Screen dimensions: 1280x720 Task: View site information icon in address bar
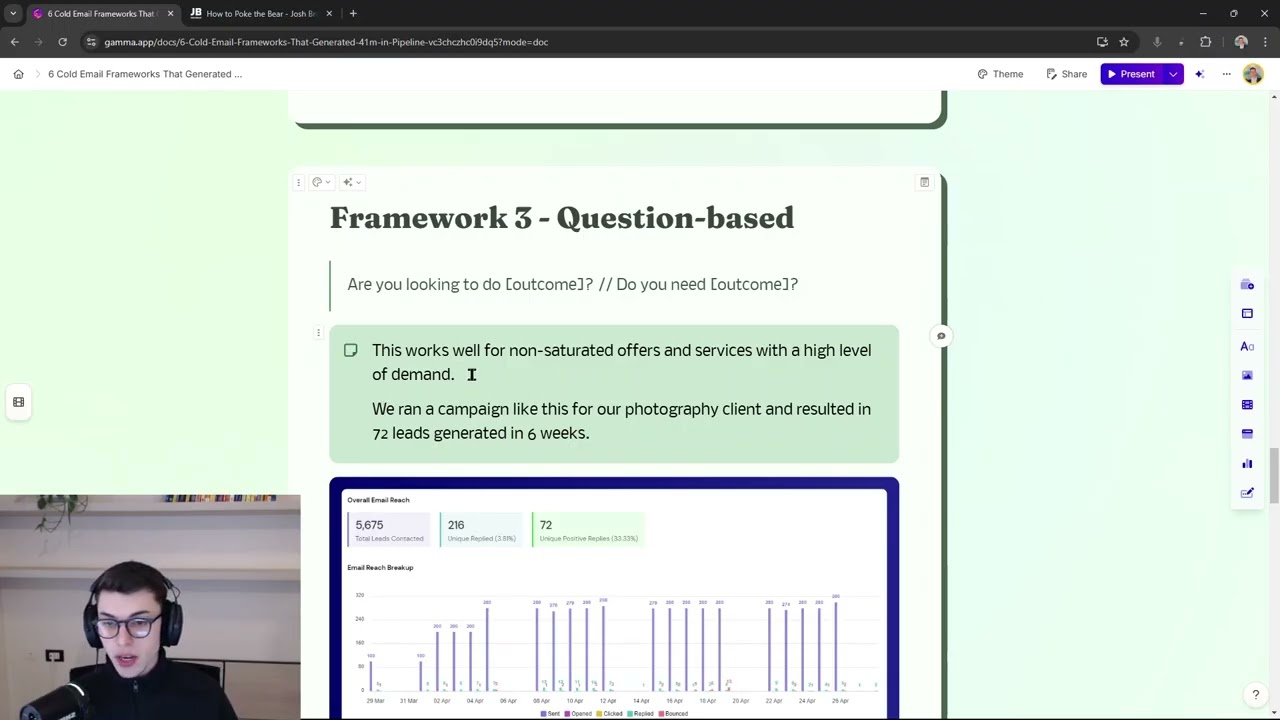(91, 42)
